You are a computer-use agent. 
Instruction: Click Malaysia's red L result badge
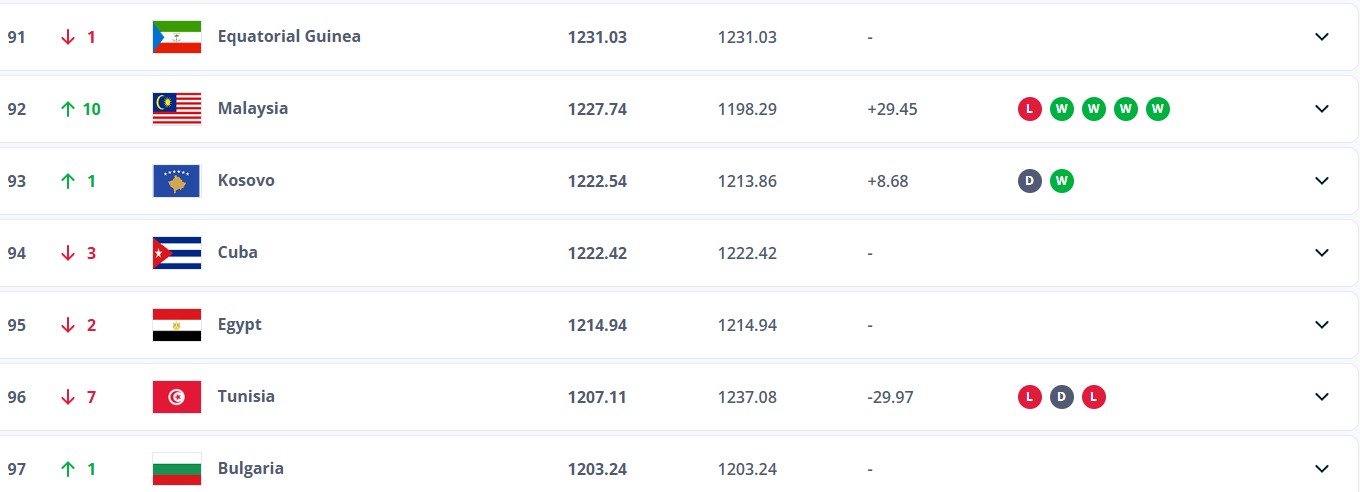[1030, 109]
